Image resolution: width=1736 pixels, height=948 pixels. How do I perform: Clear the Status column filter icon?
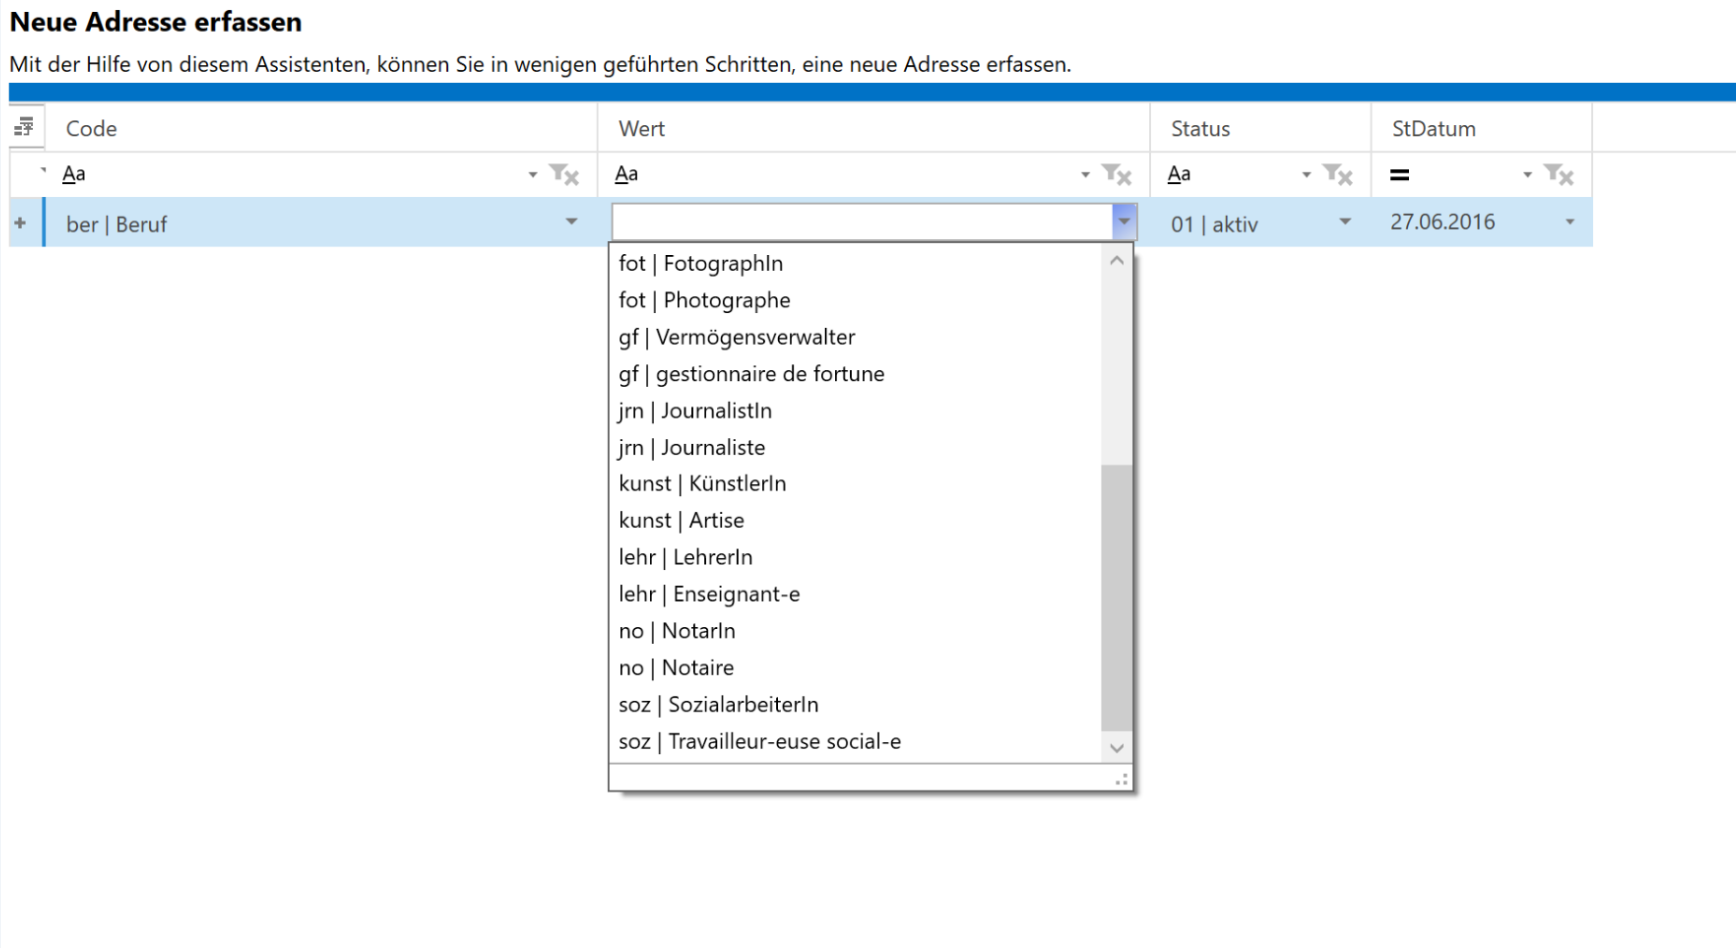coord(1337,175)
